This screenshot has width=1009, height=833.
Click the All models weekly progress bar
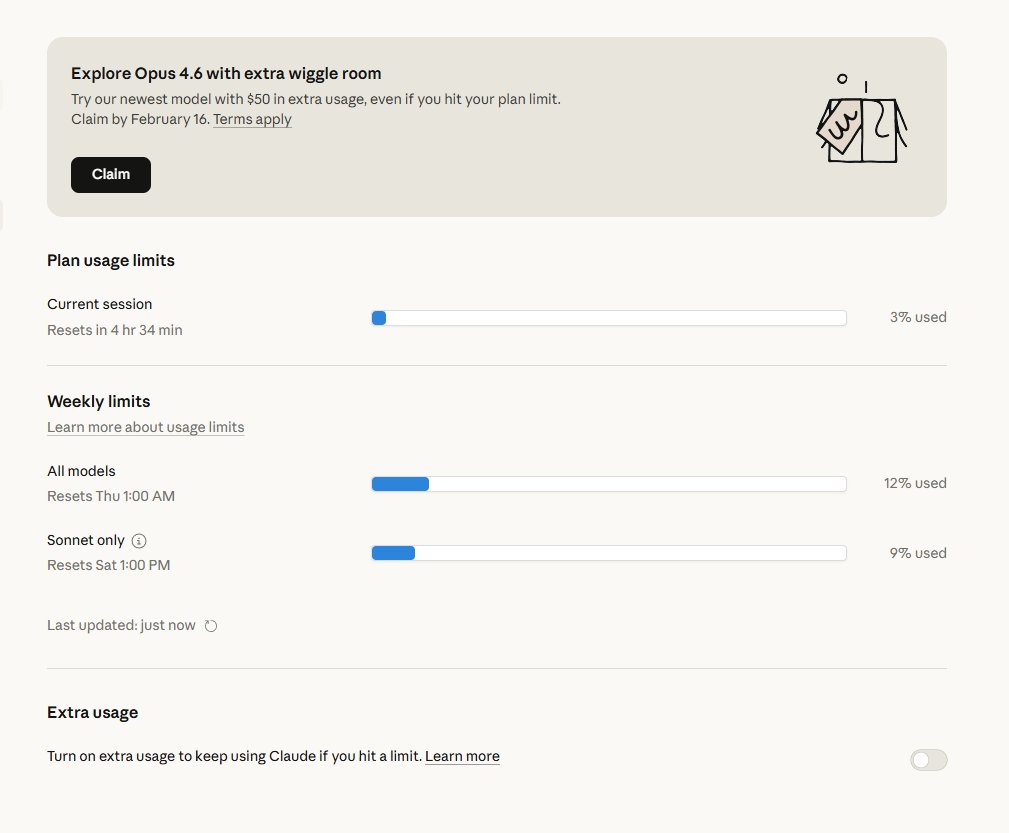point(609,484)
